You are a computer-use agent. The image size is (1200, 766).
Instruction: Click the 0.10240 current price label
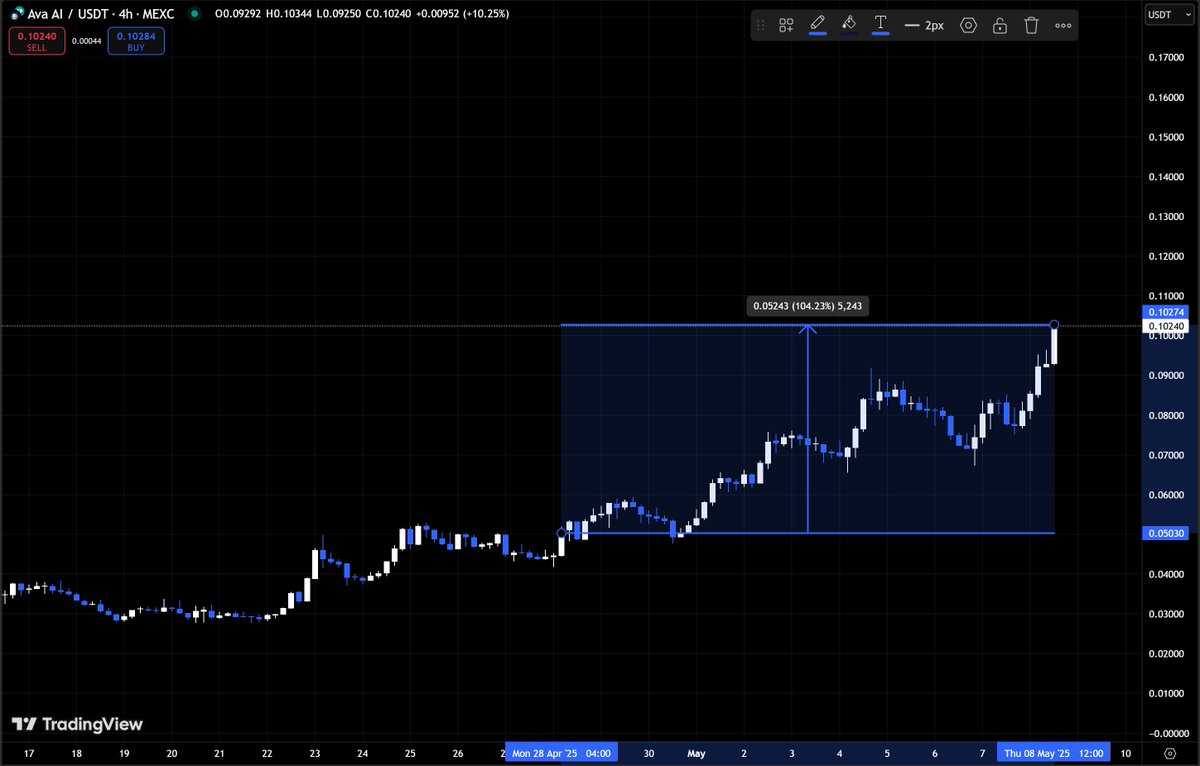coord(1166,326)
